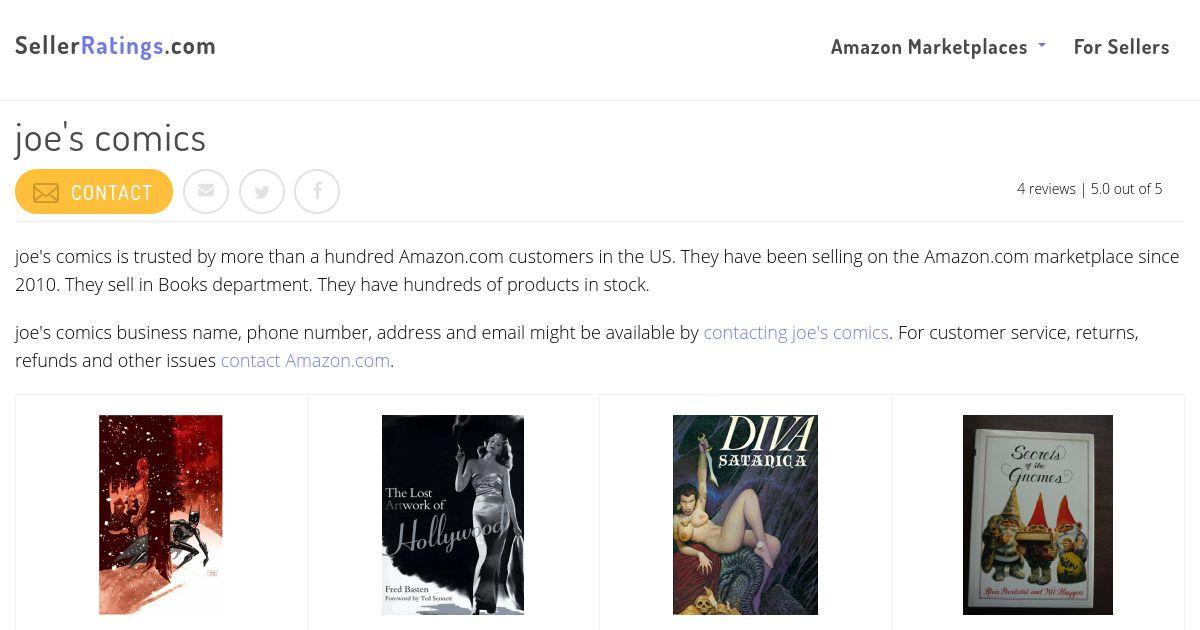Click the SellerRatings.com logo
This screenshot has height=630, width=1200.
(x=115, y=46)
